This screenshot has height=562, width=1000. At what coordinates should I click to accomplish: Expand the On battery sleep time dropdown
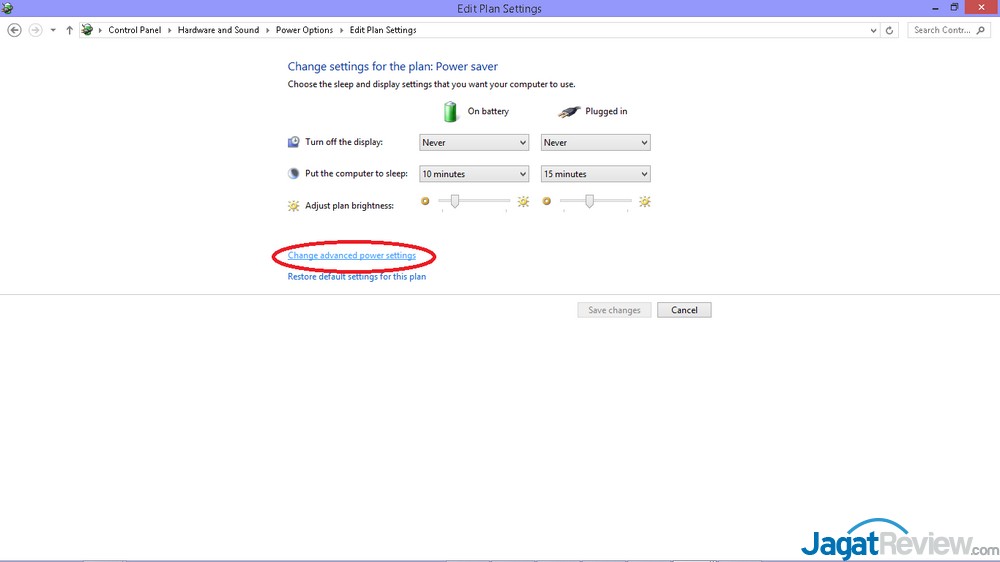473,174
